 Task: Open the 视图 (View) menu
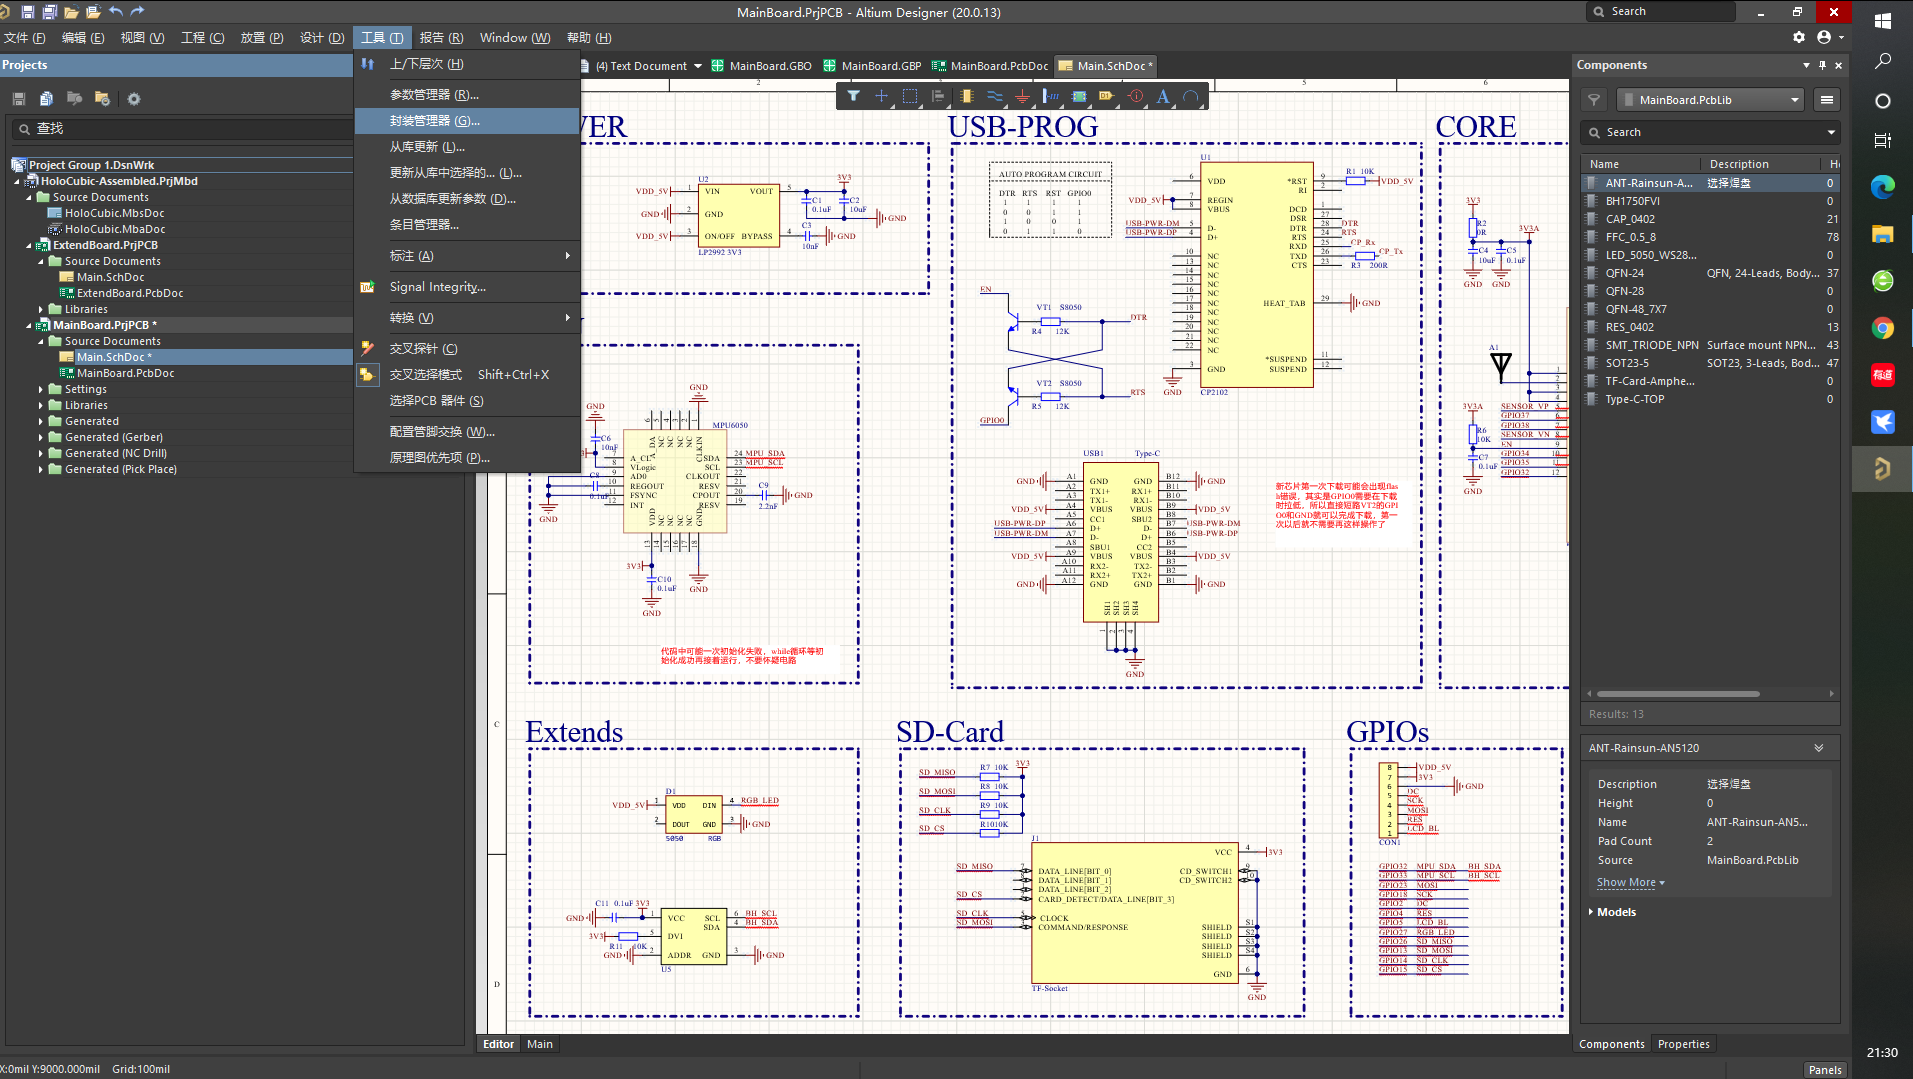(x=141, y=37)
